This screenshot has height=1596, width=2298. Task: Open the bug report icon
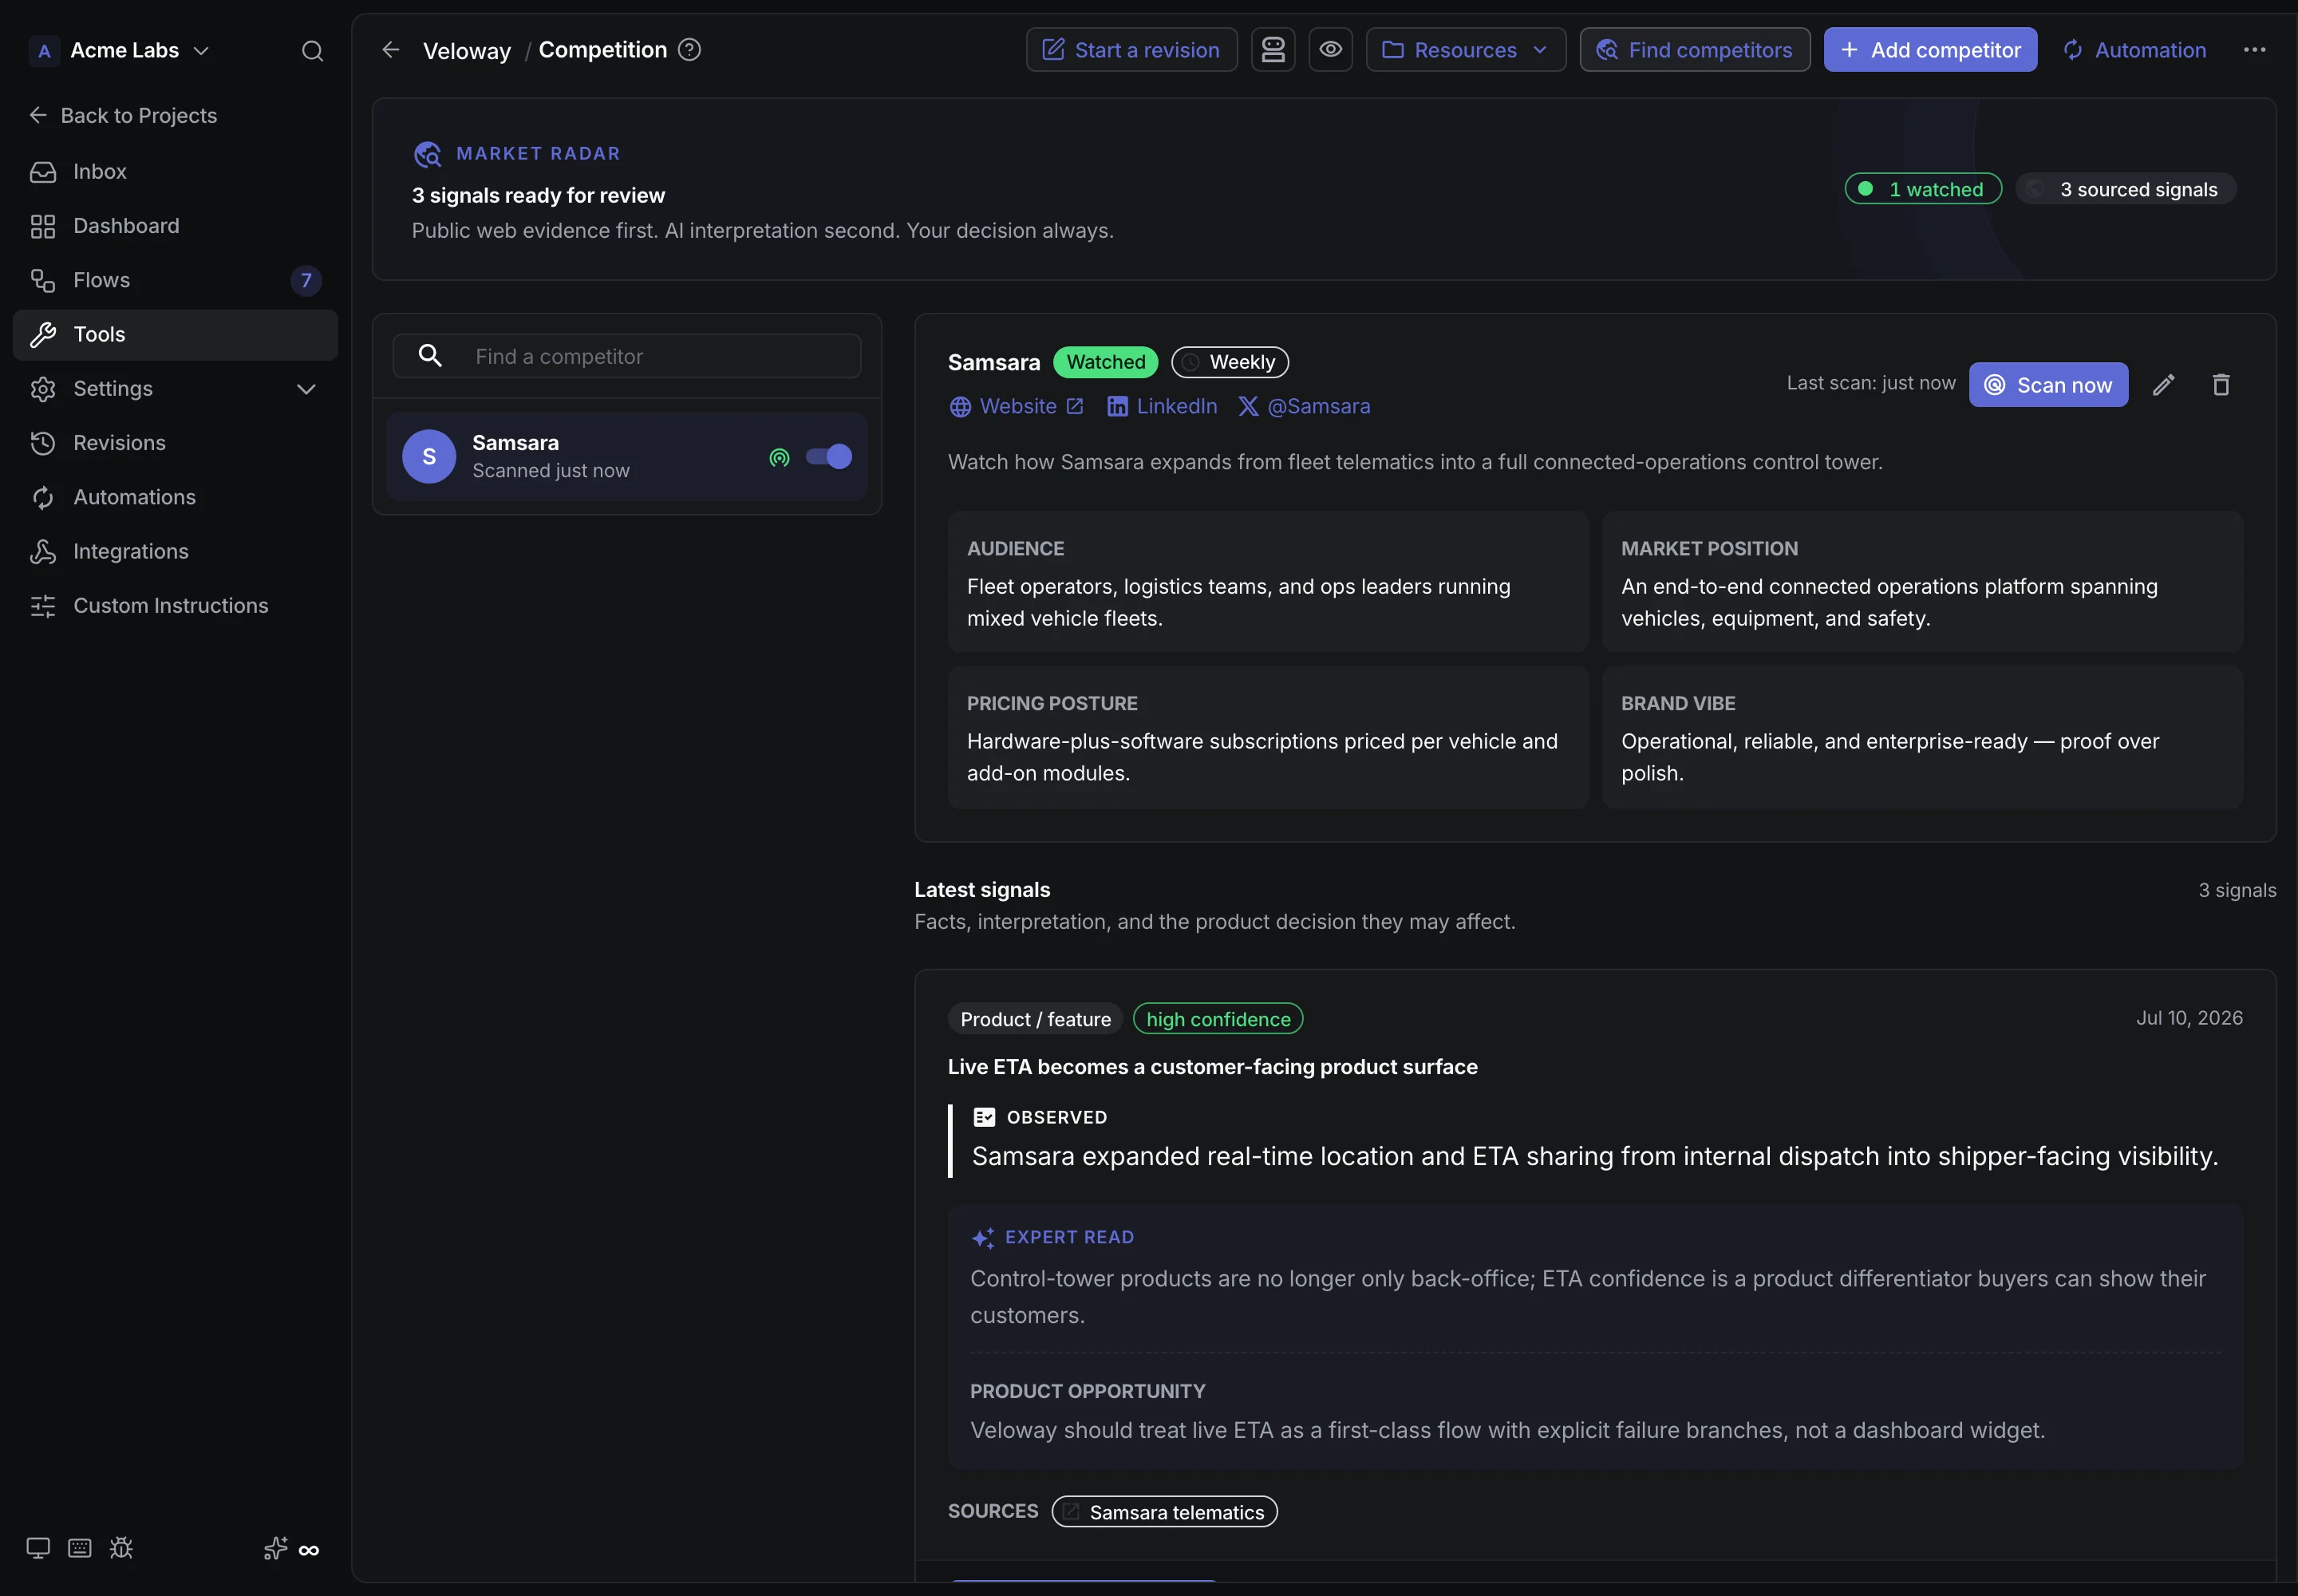121,1548
